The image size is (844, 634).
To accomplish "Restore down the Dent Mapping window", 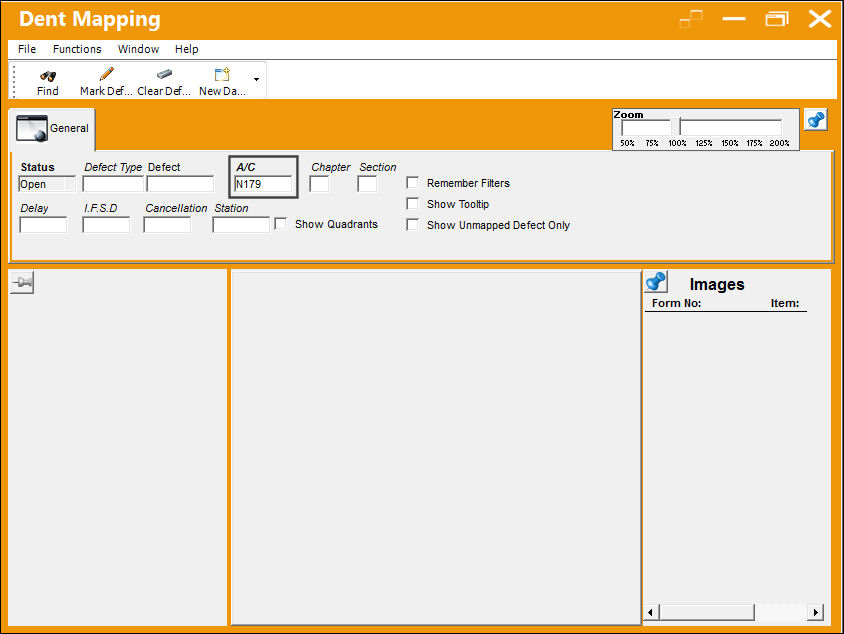I will pyautogui.click(x=777, y=19).
